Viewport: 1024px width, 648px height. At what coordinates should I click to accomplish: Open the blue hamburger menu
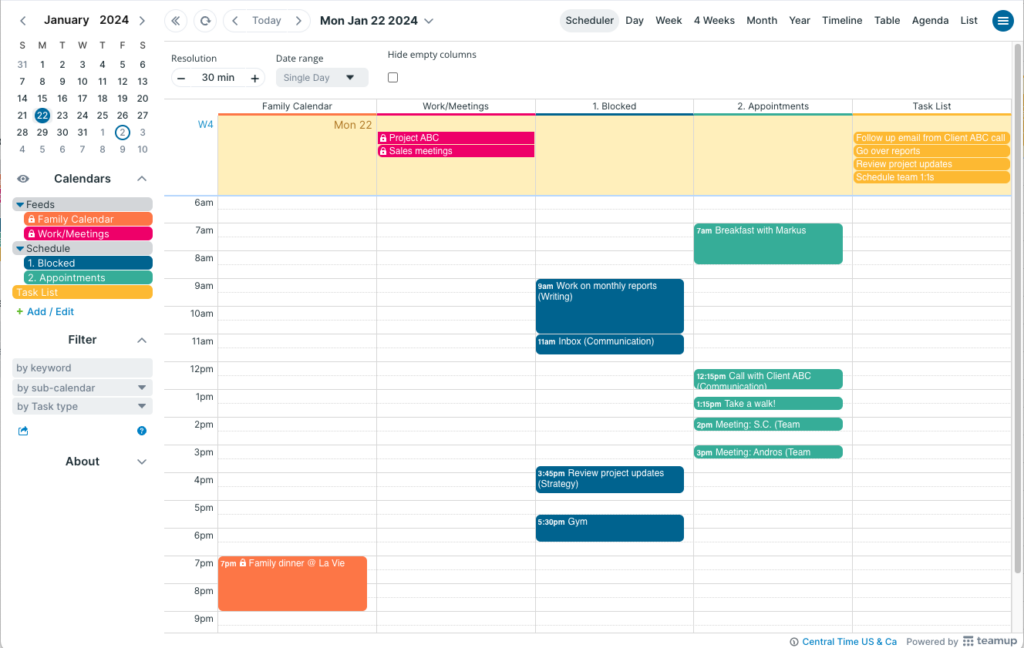(x=1003, y=20)
